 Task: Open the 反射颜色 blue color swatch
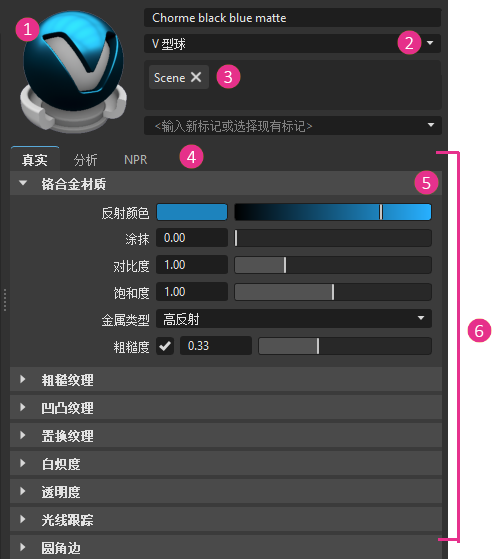click(x=192, y=212)
